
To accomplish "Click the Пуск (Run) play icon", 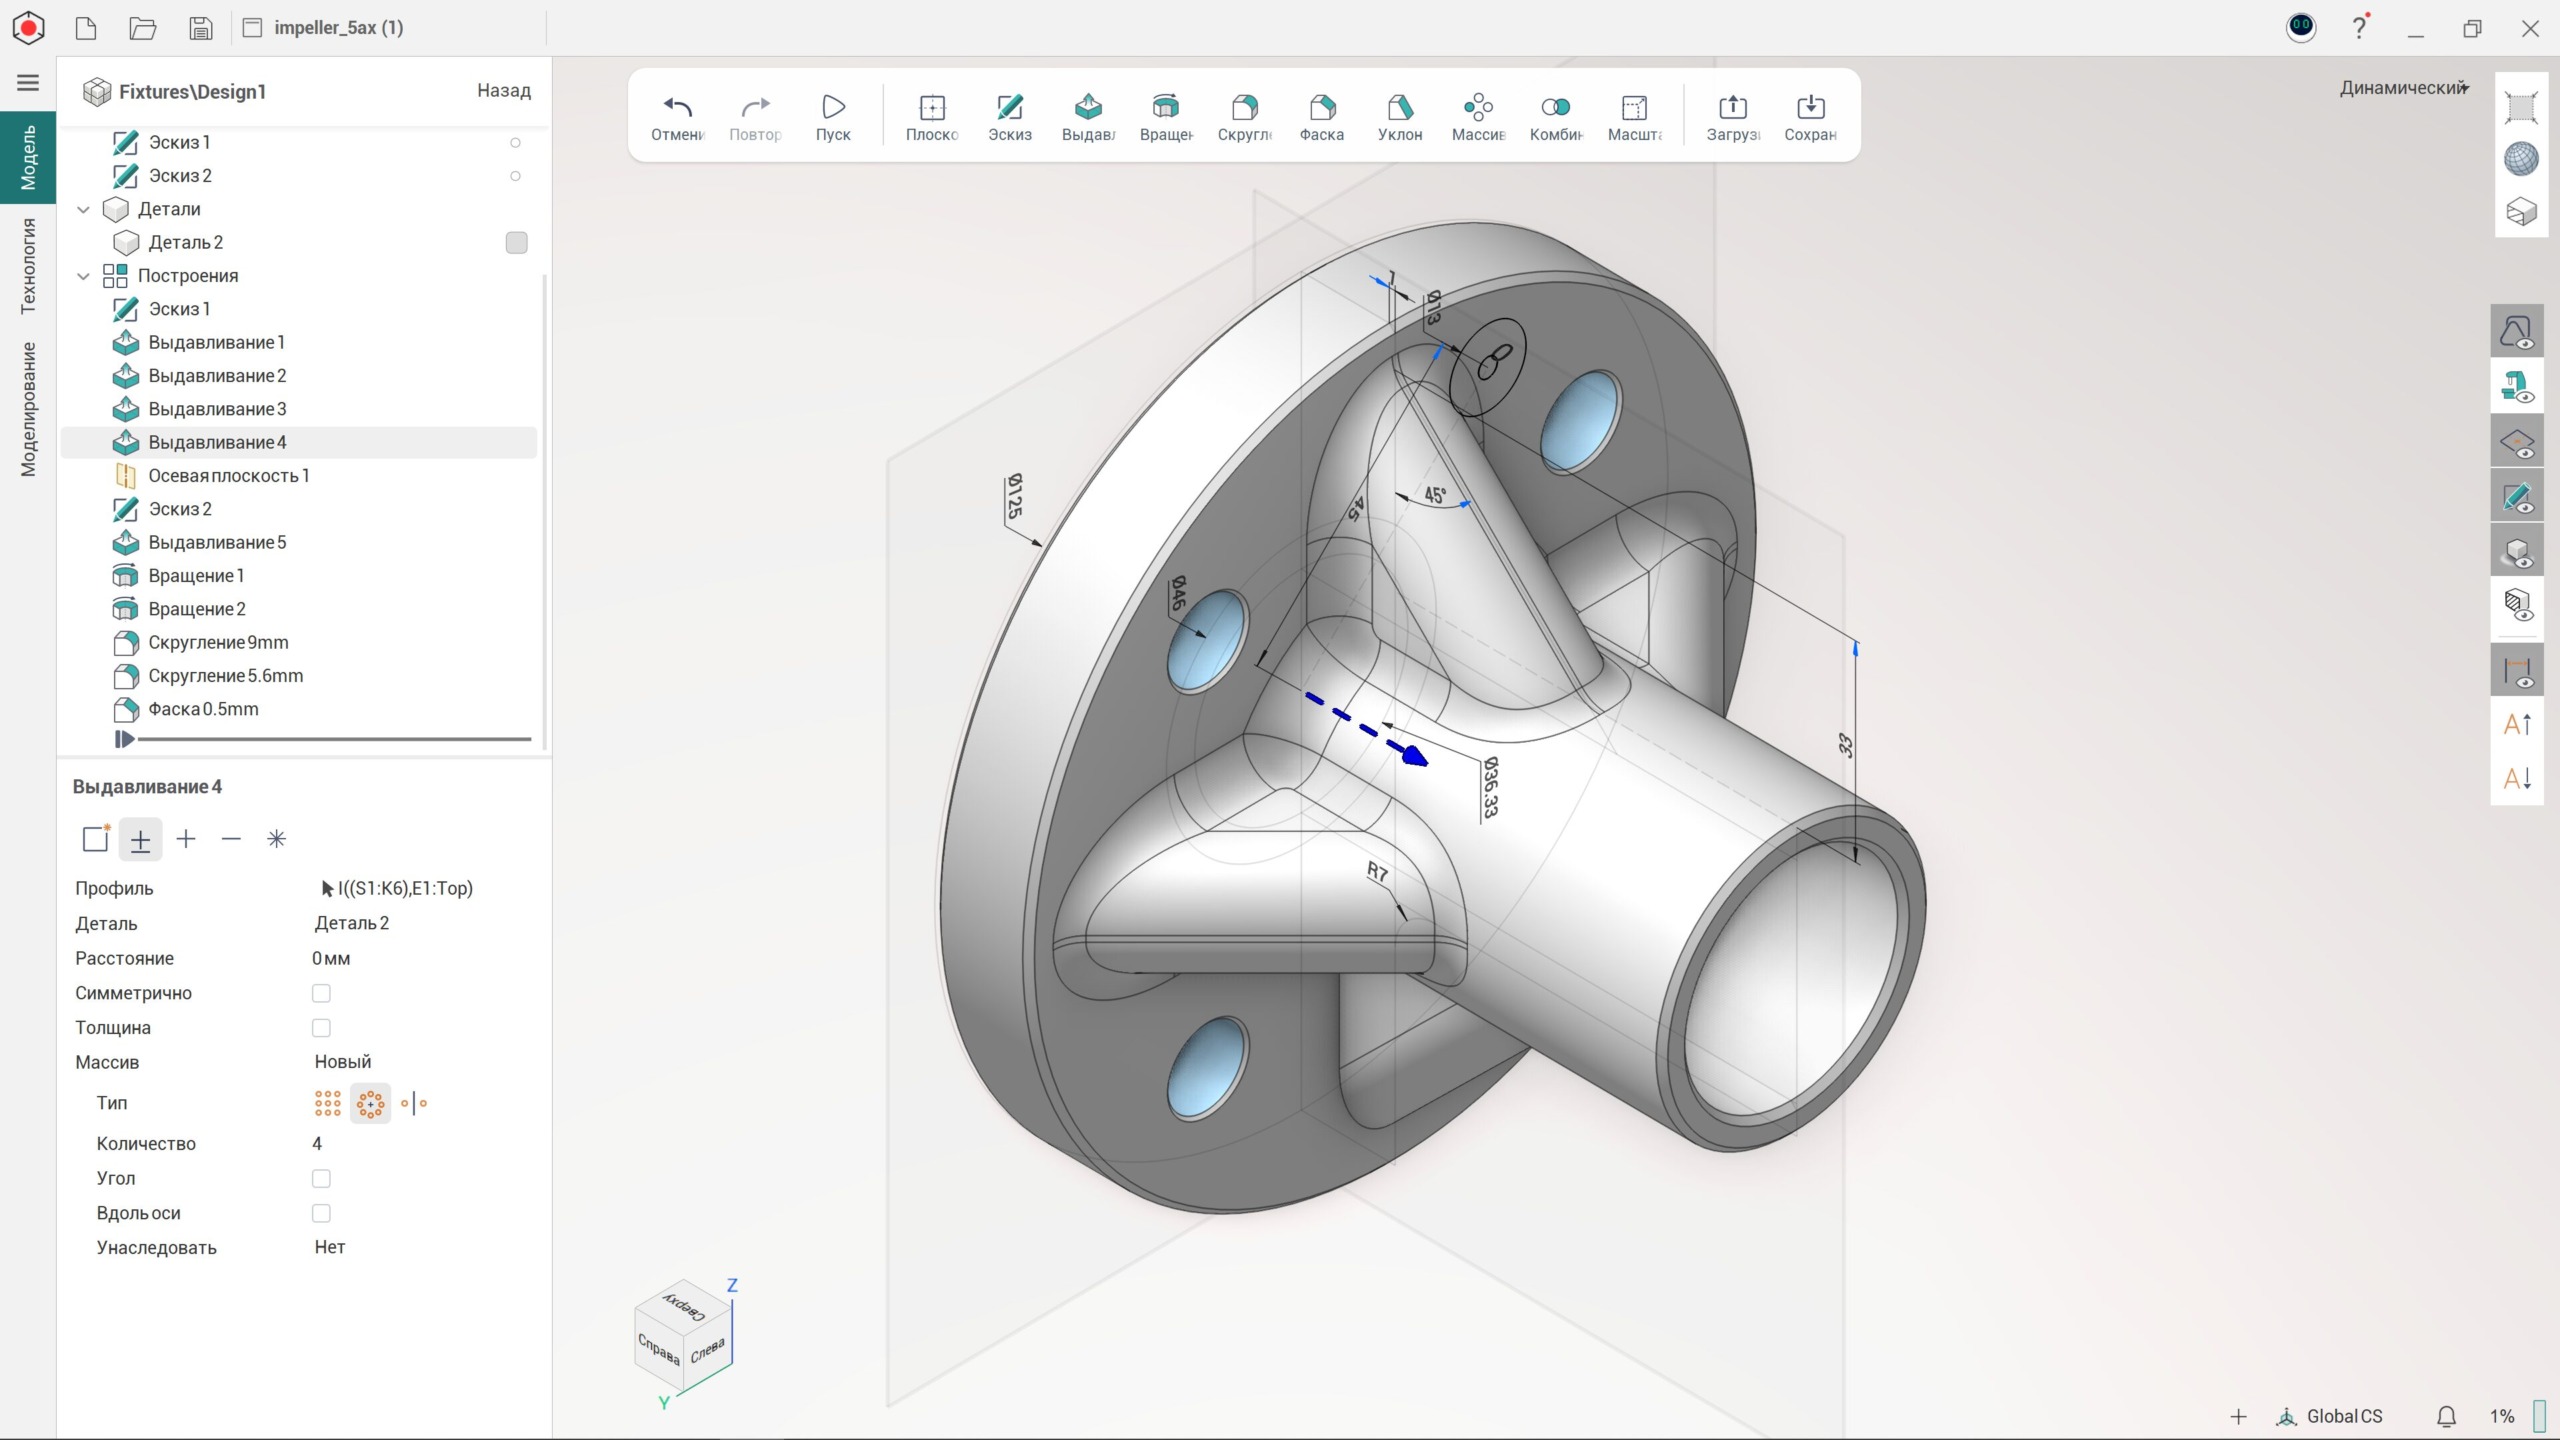I will coord(833,108).
